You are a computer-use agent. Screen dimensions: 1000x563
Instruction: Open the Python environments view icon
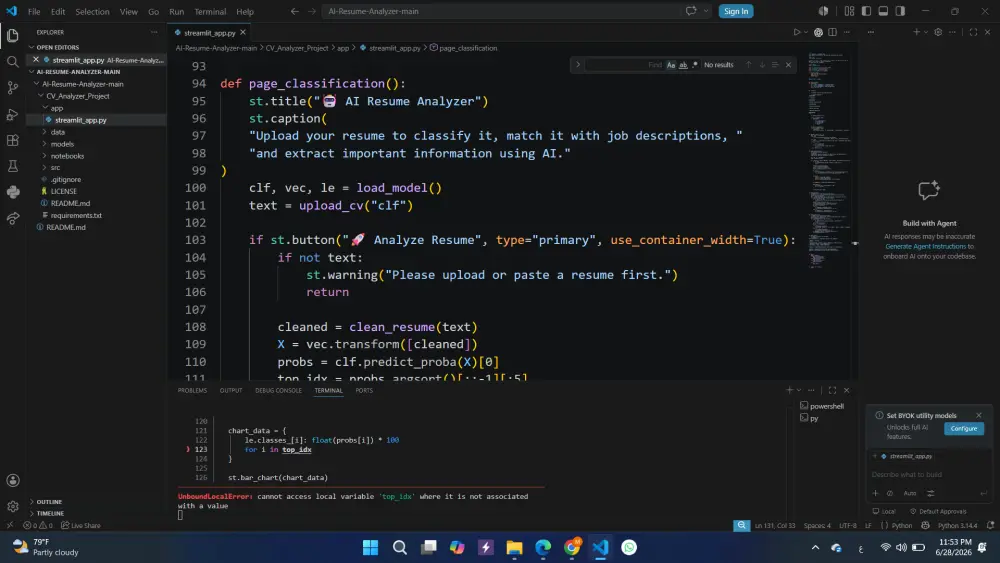13,192
